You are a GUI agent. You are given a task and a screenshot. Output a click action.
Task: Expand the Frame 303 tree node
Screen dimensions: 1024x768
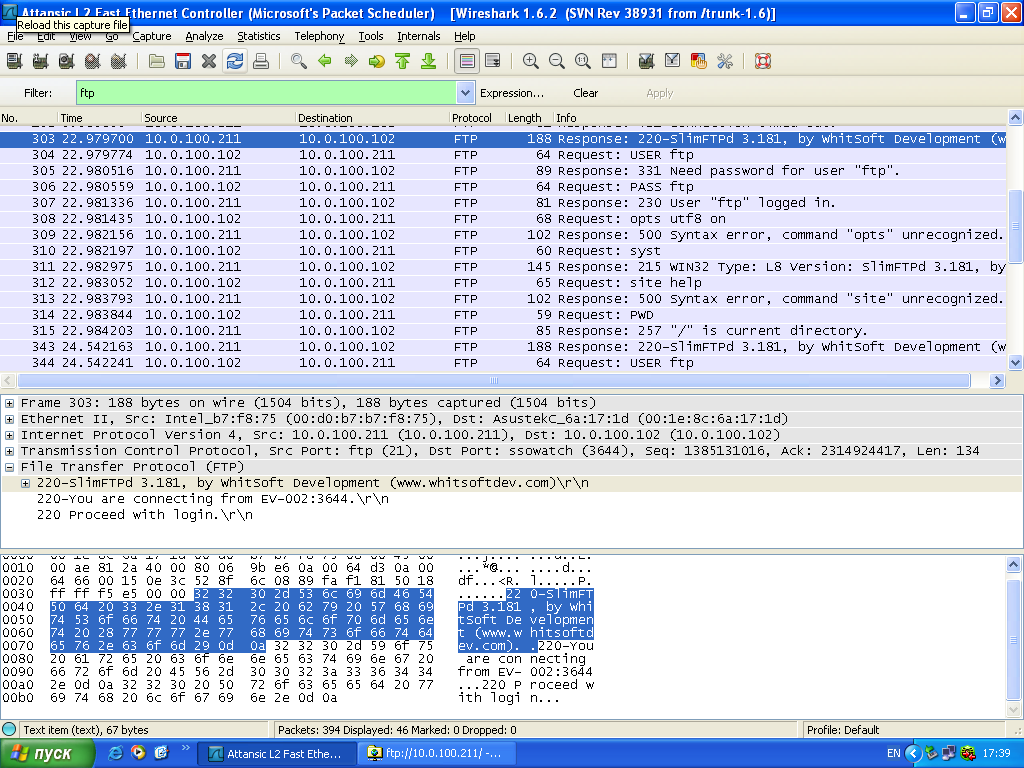tap(10, 403)
